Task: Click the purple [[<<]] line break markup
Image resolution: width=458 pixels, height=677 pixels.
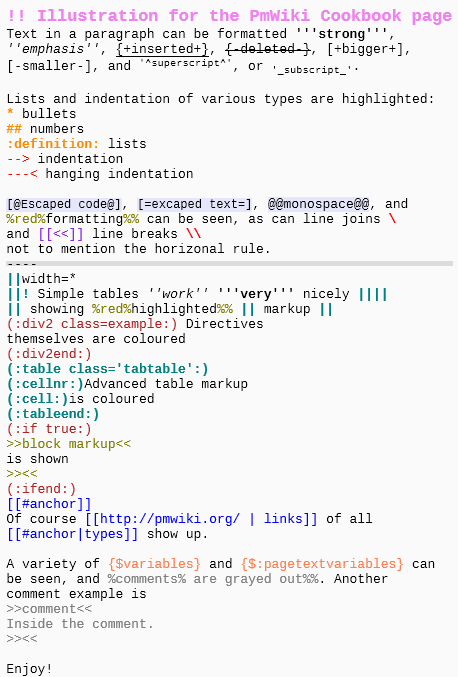Action: [x=60, y=234]
